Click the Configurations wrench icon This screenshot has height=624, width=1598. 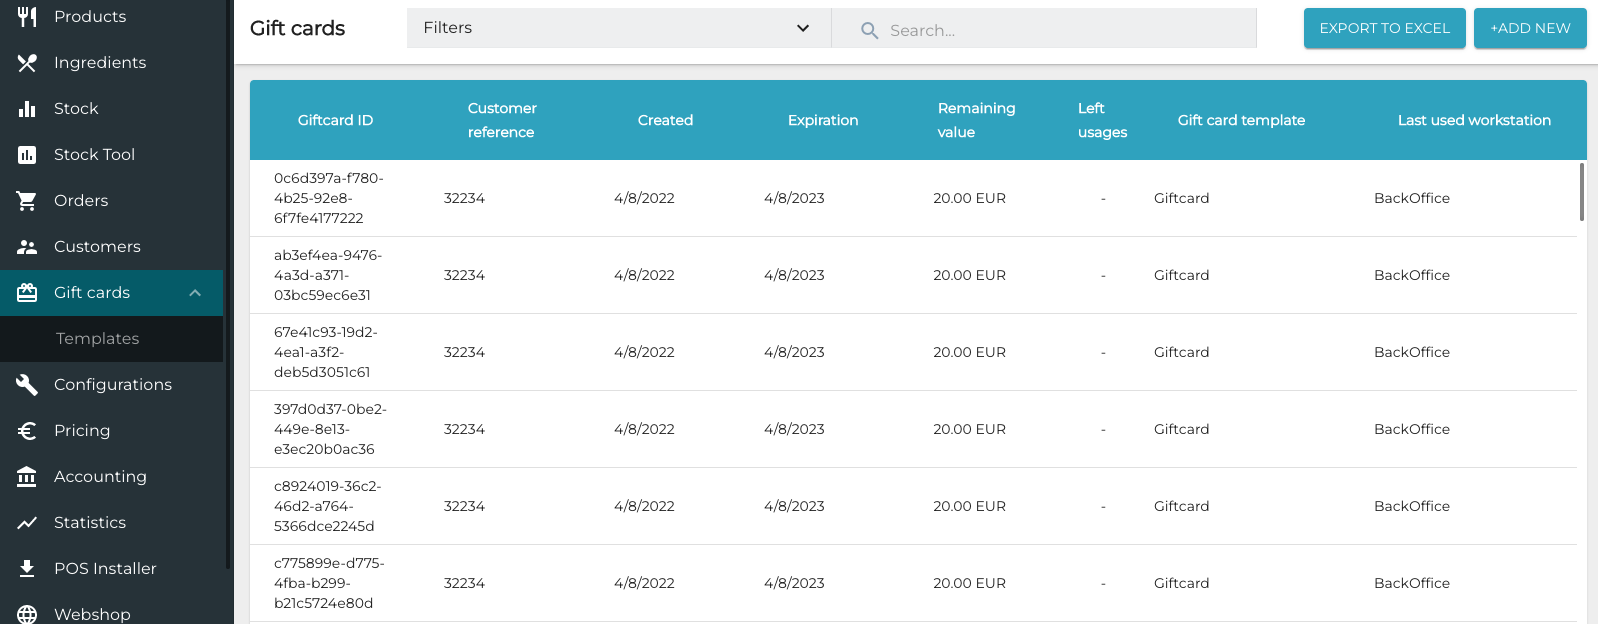(x=27, y=384)
